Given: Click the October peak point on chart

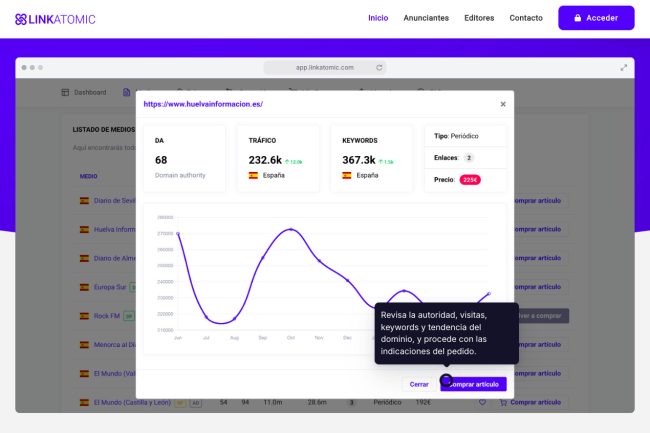Looking at the screenshot, I should coord(291,229).
